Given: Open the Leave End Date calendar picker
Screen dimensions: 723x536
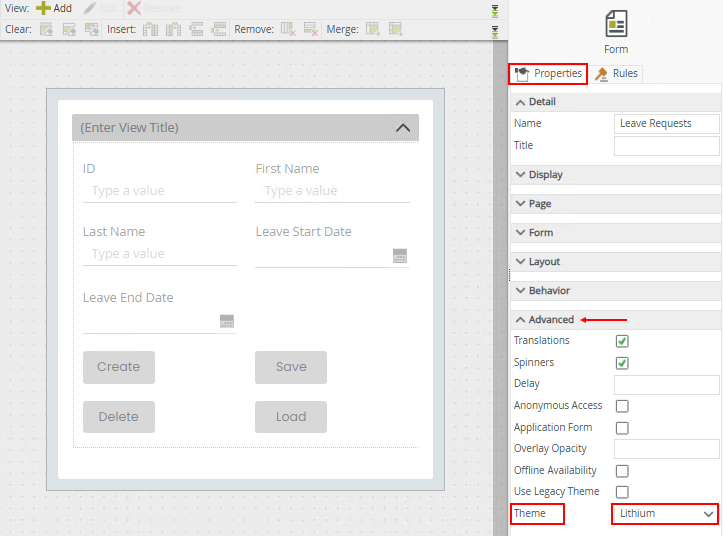Looking at the screenshot, I should pyautogui.click(x=227, y=321).
